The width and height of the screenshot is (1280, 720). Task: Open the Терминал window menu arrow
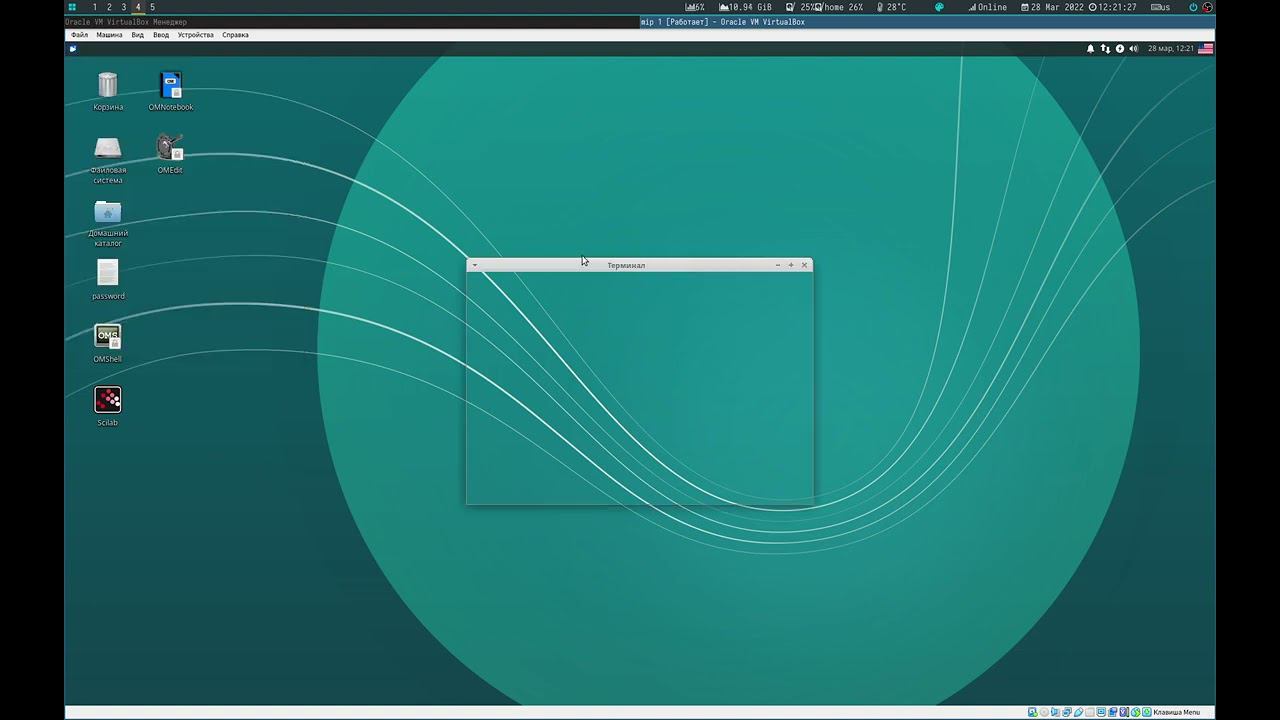point(475,265)
